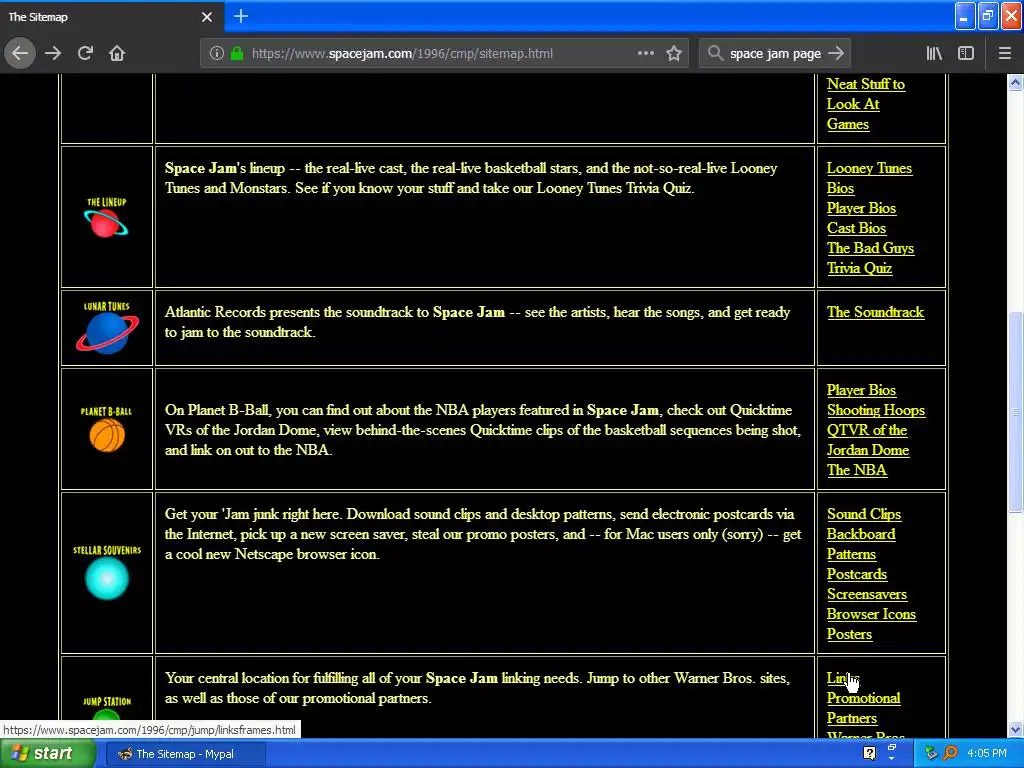Reload the page with refresh icon
Viewport: 1024px width, 768px height.
click(x=86, y=54)
